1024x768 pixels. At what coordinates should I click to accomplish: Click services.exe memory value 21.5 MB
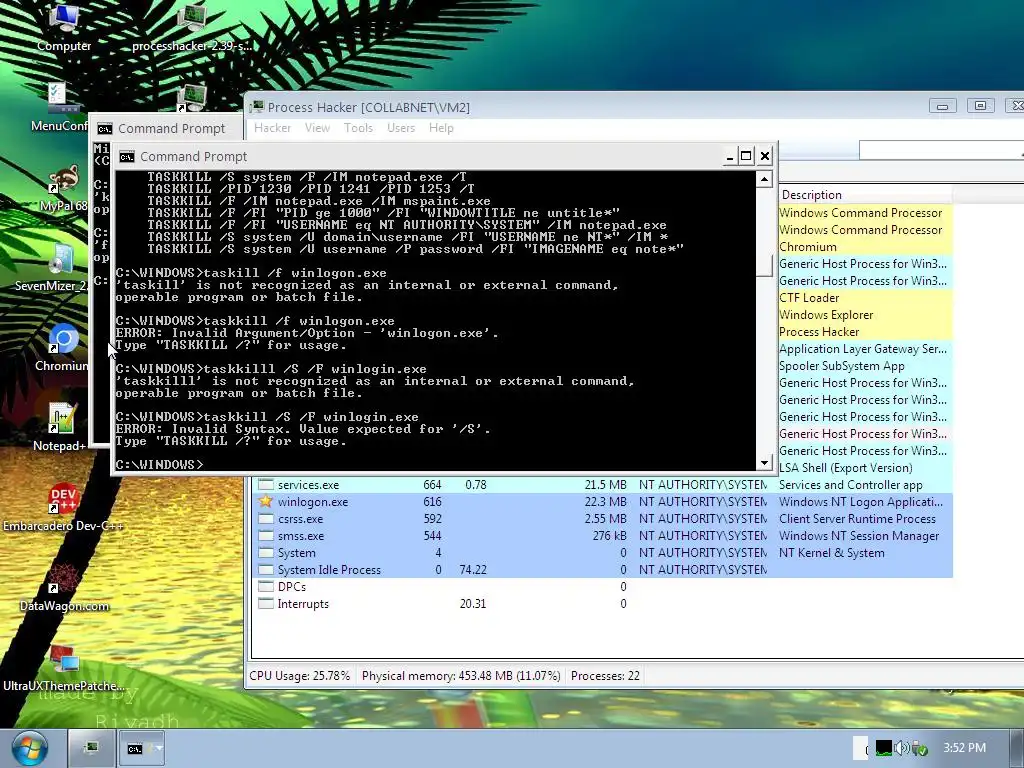[x=605, y=485]
